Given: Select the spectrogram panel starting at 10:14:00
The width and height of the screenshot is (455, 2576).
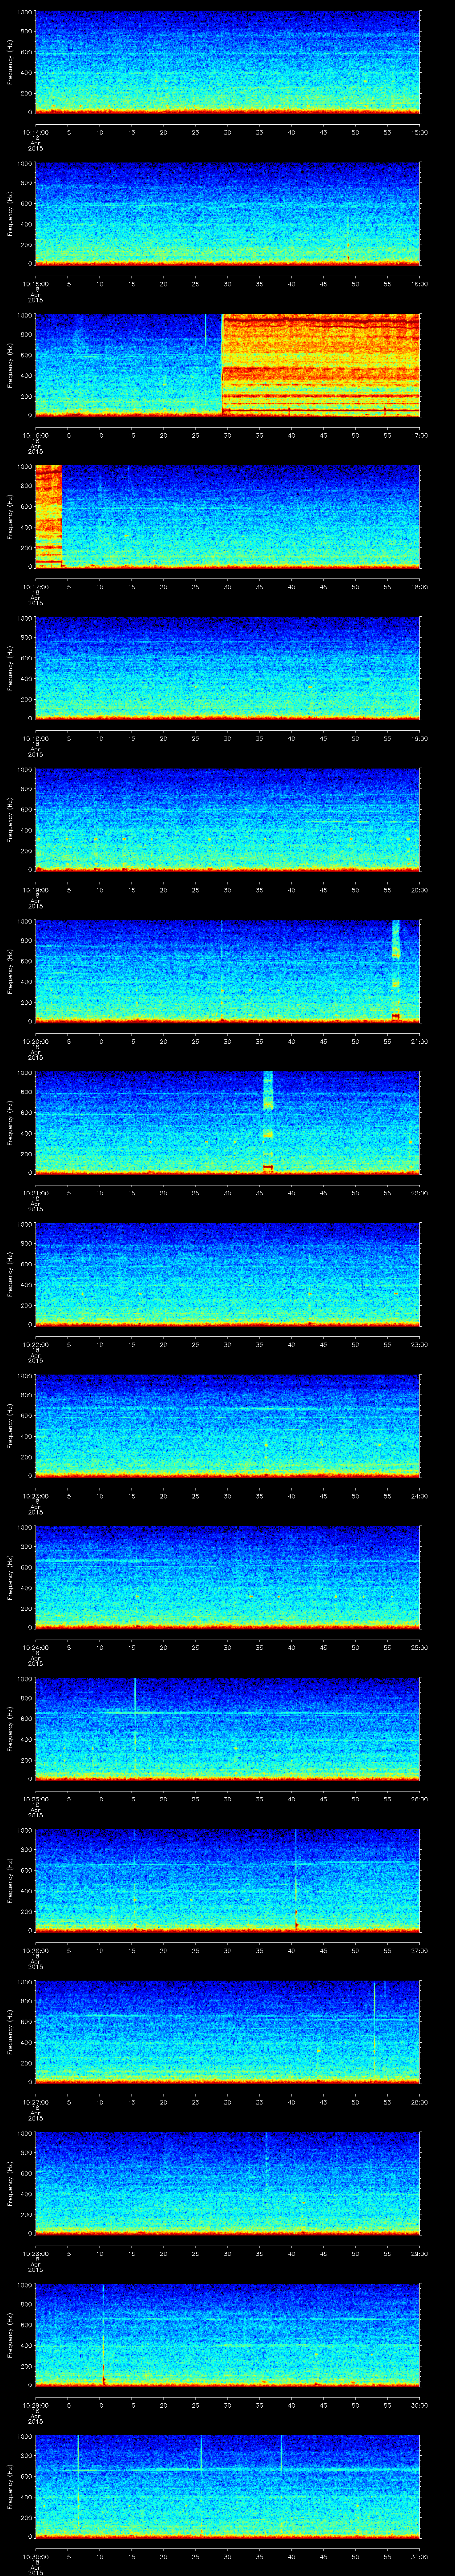Looking at the screenshot, I should coord(227,63).
